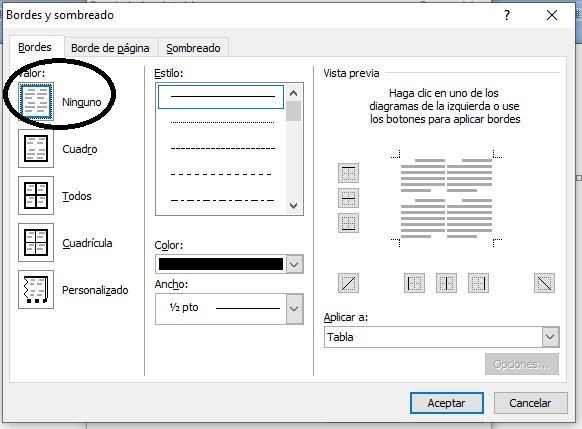Viewport: 582px width, 429px height.
Task: Choose the Cuadrícula border setting icon
Action: [36, 242]
